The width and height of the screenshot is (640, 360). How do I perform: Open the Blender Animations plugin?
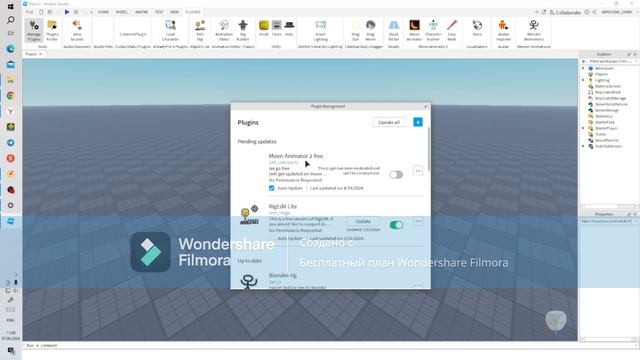533,31
